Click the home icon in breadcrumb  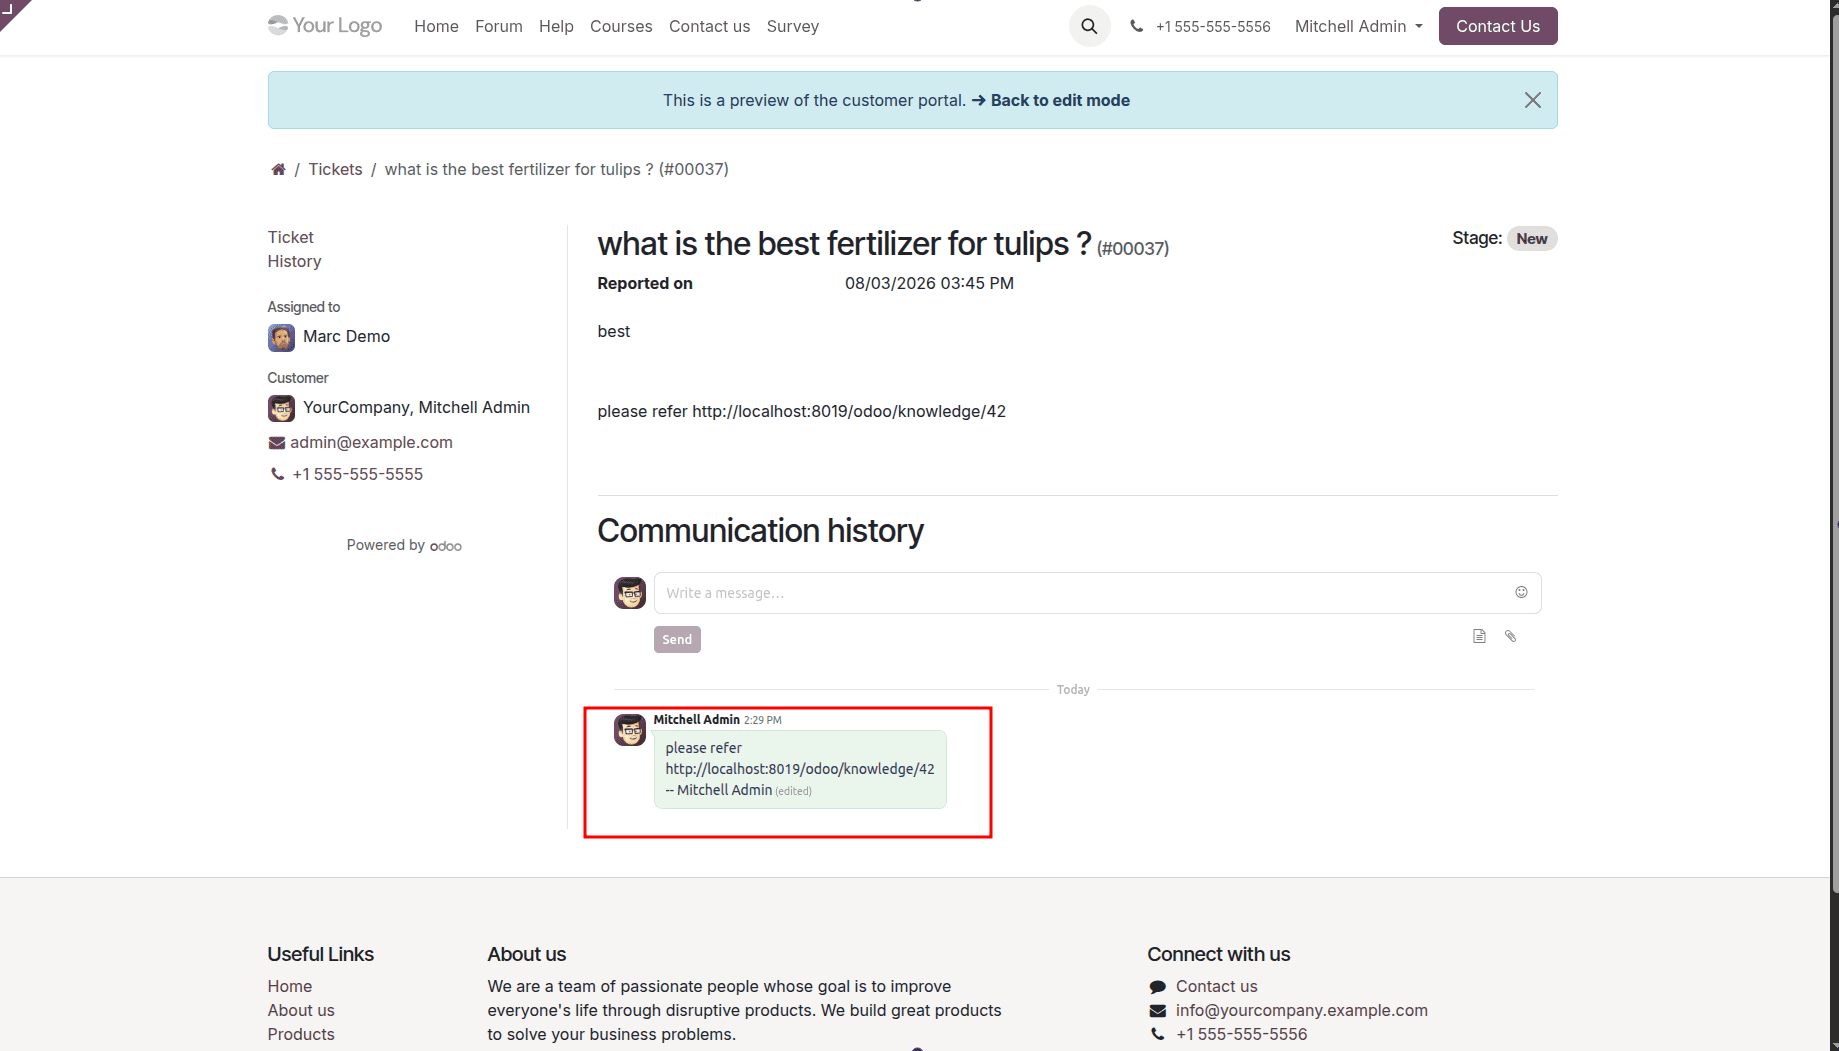[278, 169]
